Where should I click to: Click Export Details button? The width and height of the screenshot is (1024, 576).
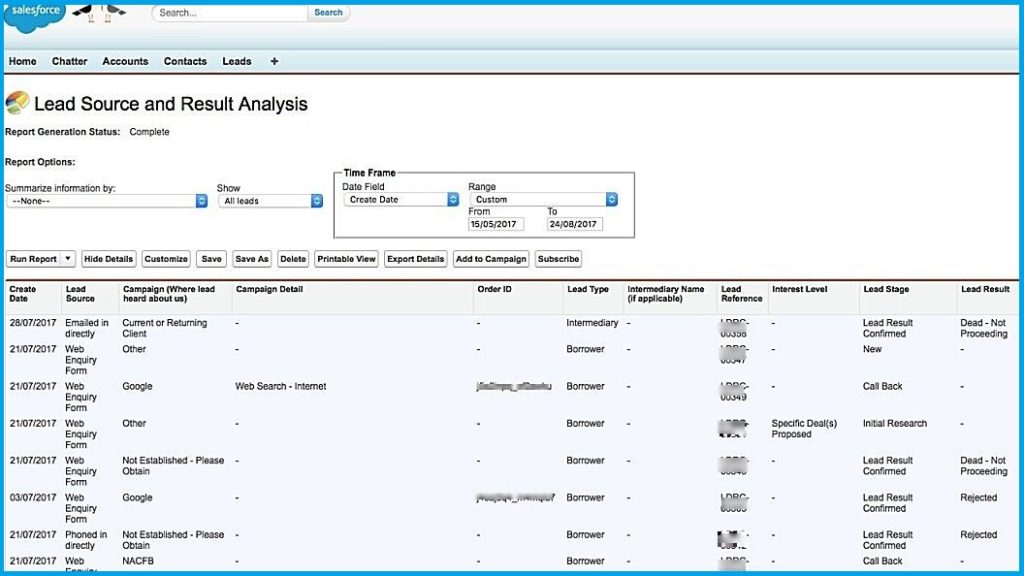click(415, 259)
